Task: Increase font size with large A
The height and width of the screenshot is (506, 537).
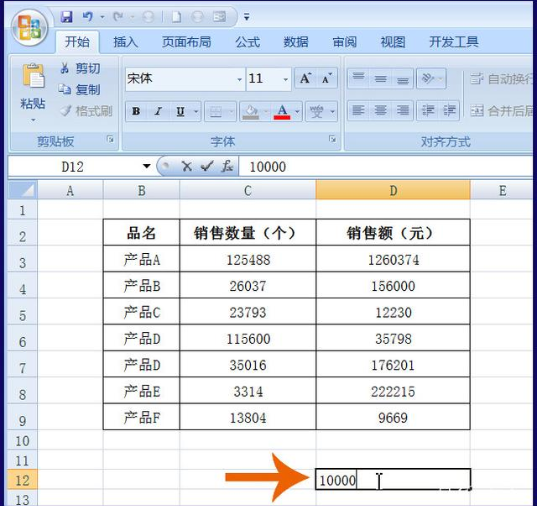Action: click(305, 78)
